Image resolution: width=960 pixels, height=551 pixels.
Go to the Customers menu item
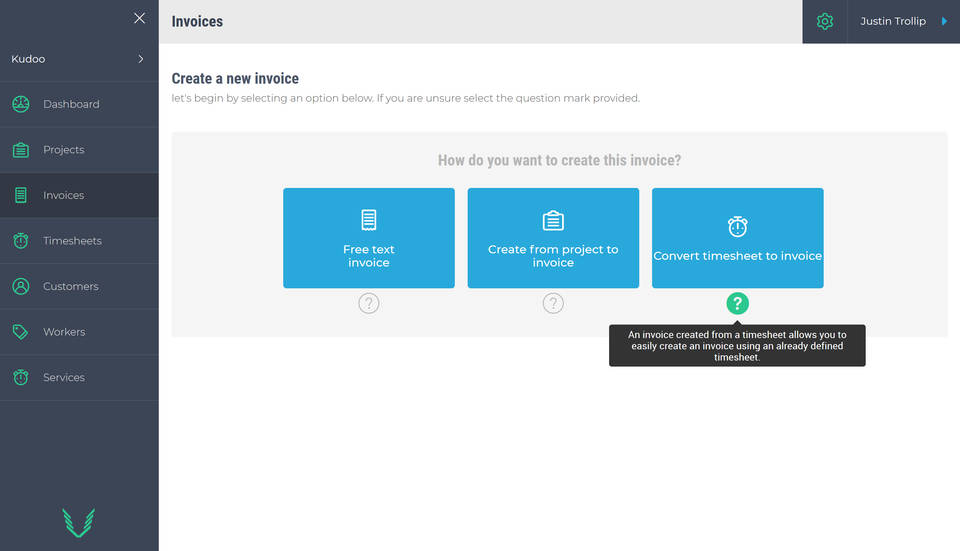click(71, 286)
